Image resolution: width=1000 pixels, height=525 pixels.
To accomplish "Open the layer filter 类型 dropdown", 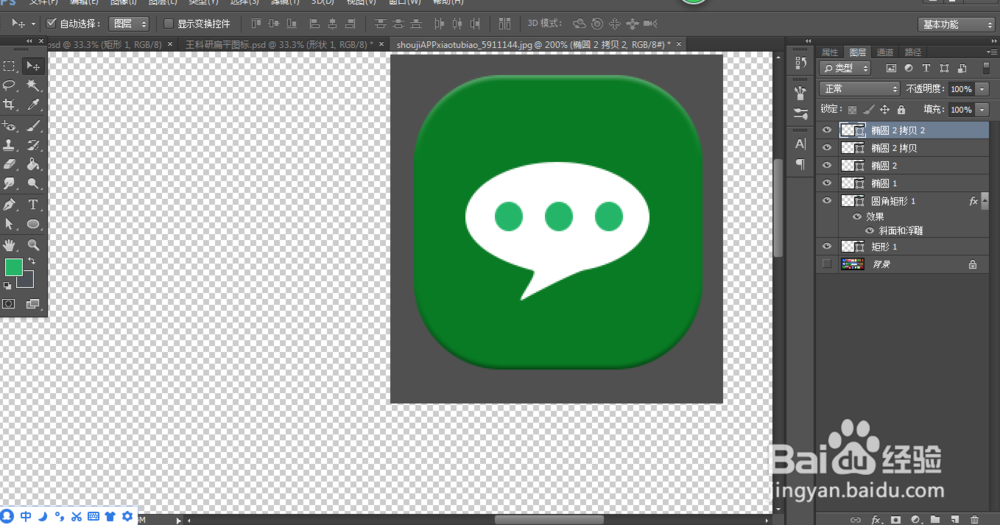I will [845, 68].
